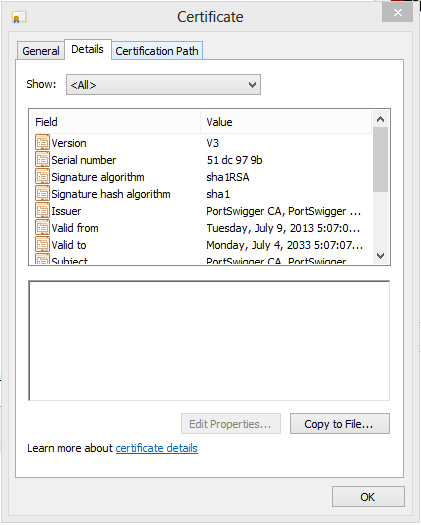Select the Serial number field icon
The height and width of the screenshot is (525, 421).
pyautogui.click(x=42, y=160)
